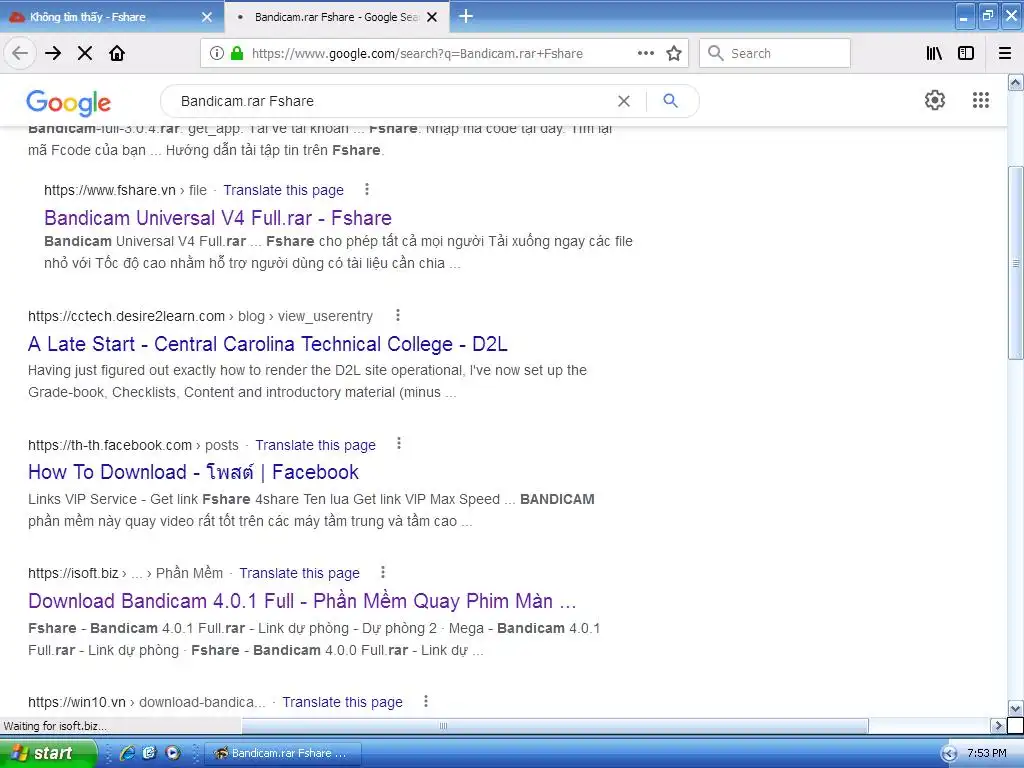The image size is (1024, 768).
Task: Open the Windows Start menu
Action: (48, 753)
